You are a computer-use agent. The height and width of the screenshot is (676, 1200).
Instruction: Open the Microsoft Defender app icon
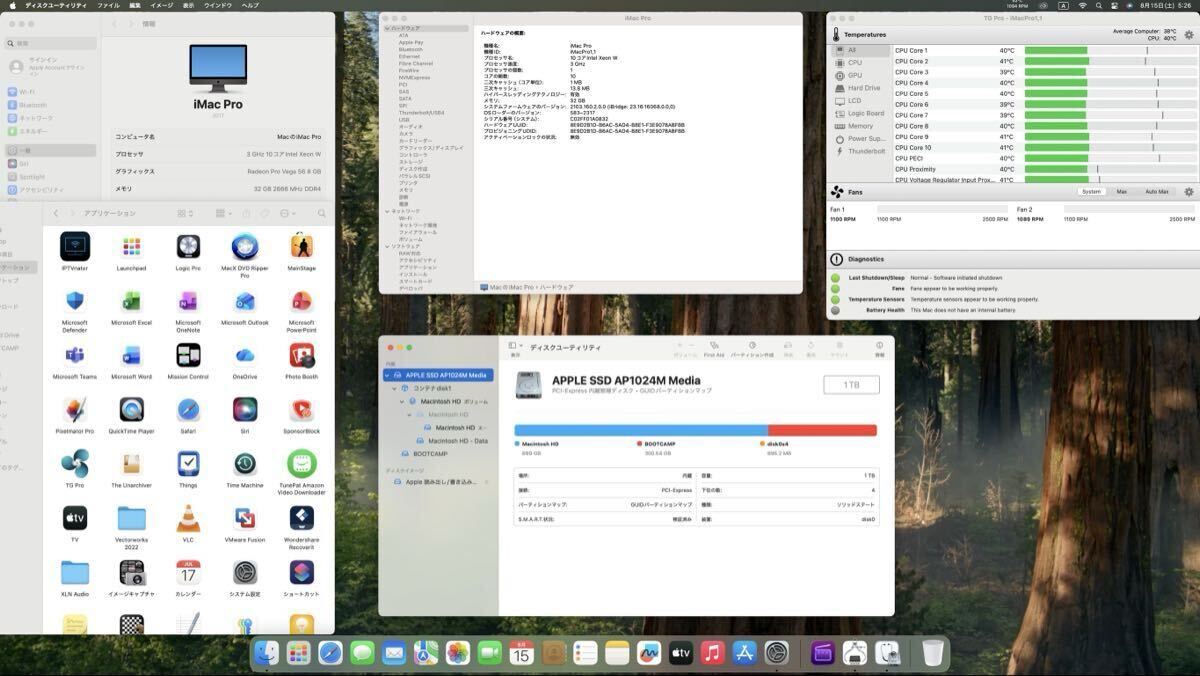click(x=75, y=301)
